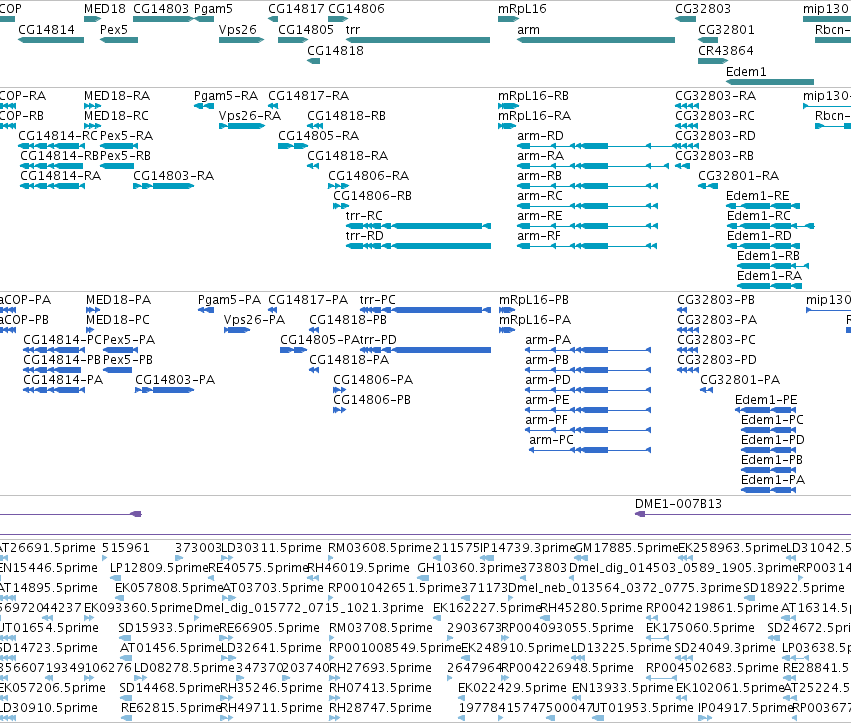This screenshot has width=851, height=723.
Task: Click the MED18 gene label
Action: (105, 9)
